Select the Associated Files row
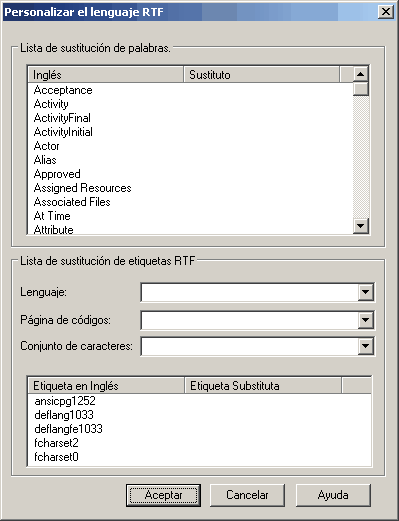 coord(190,202)
